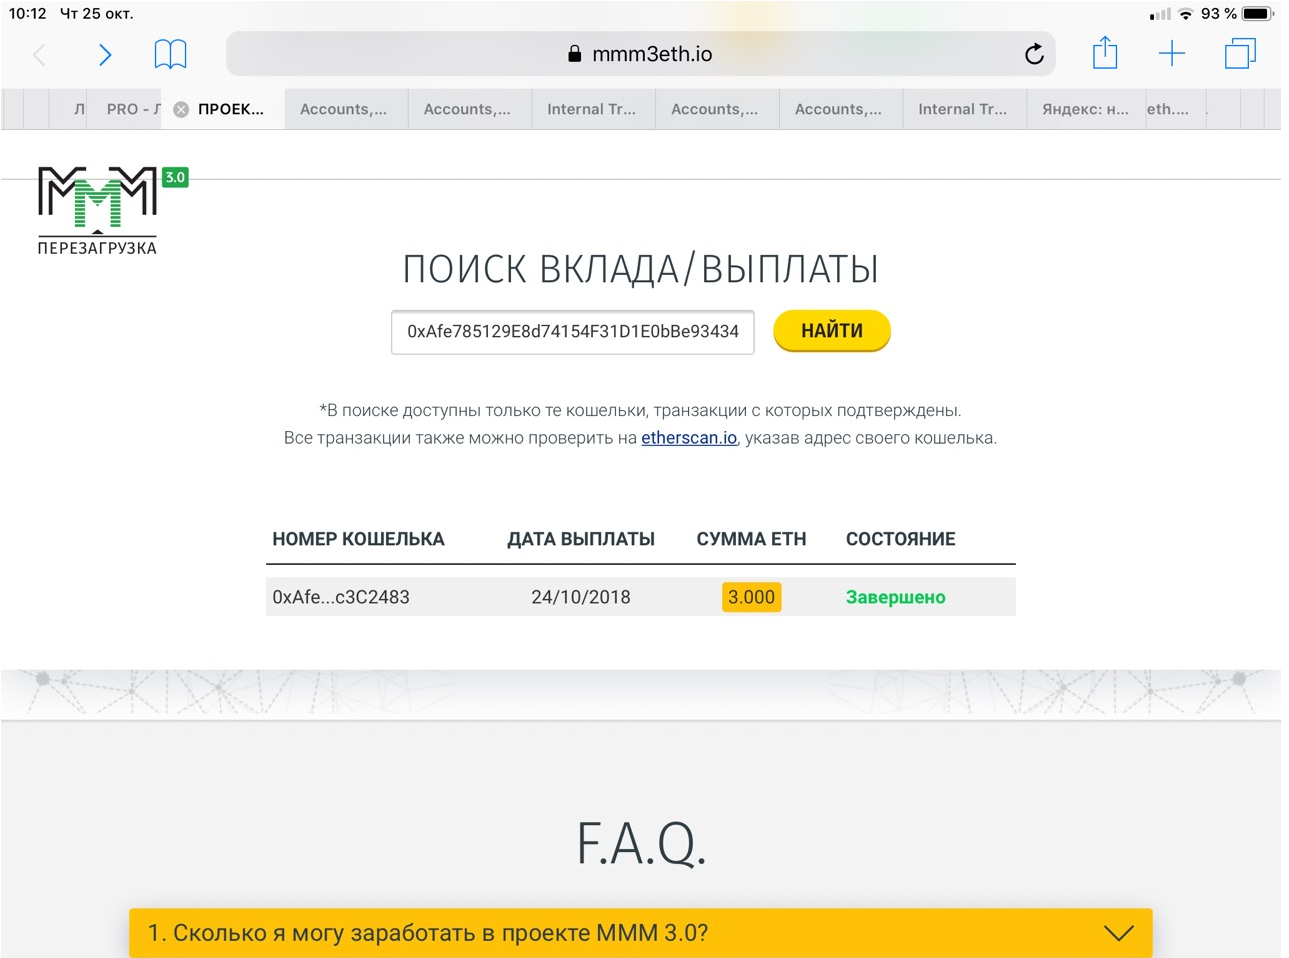The image size is (1289, 958).
Task: Switch to the Яндекс: н... tab
Action: coord(1085,110)
